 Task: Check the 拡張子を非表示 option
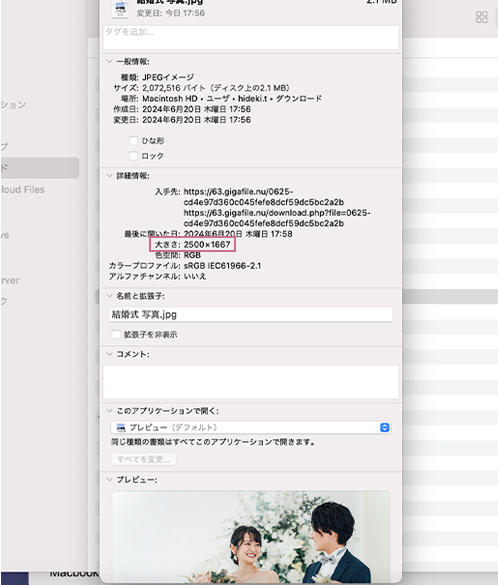(116, 334)
